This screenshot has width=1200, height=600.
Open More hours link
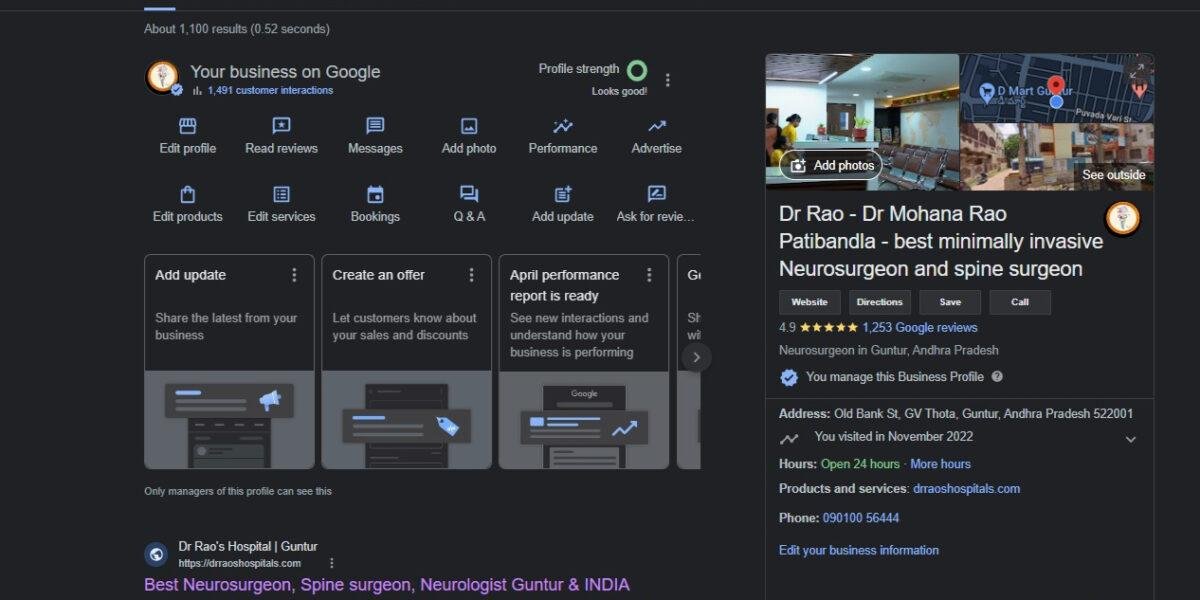940,464
